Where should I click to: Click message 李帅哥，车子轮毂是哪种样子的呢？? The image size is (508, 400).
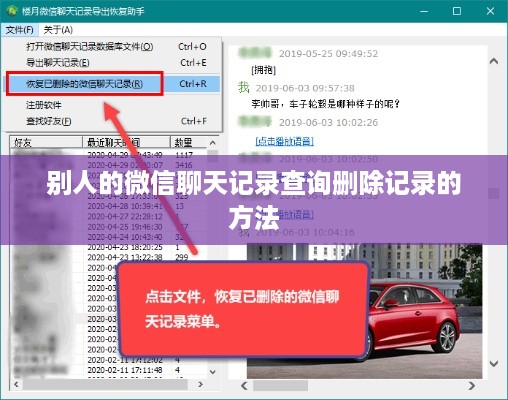325,104
